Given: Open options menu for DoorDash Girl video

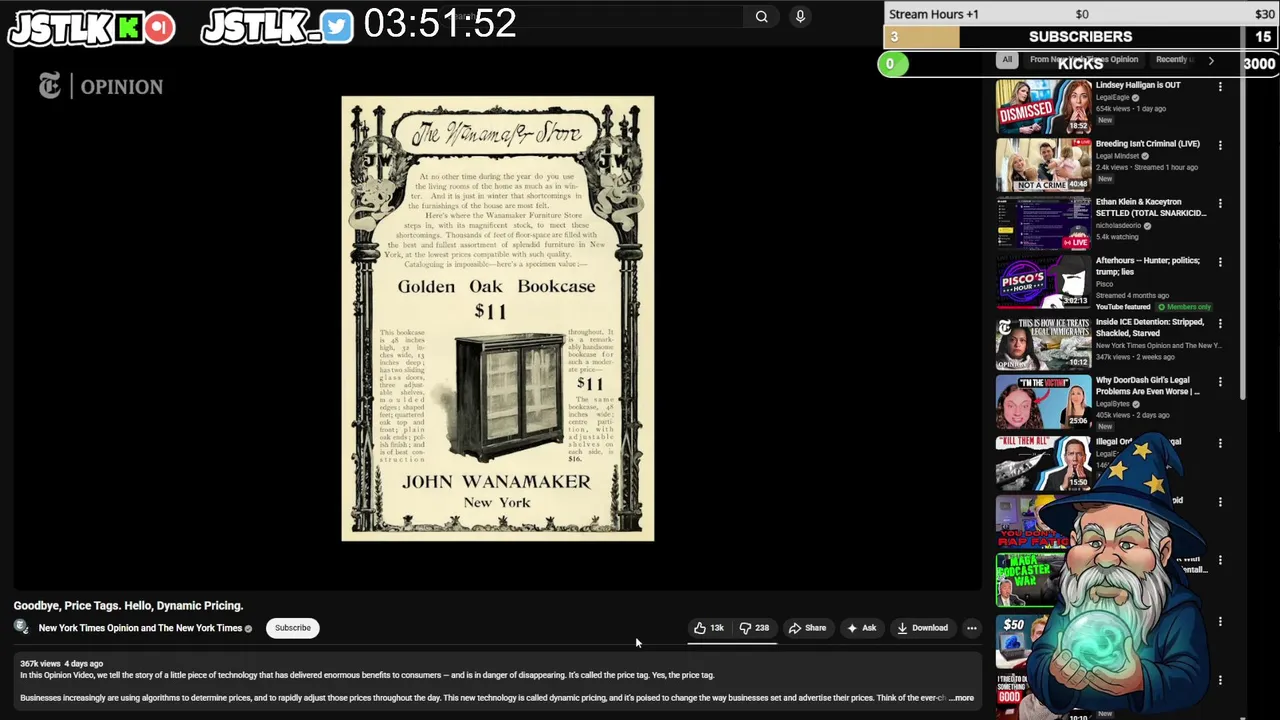Looking at the screenshot, I should pos(1220,382).
